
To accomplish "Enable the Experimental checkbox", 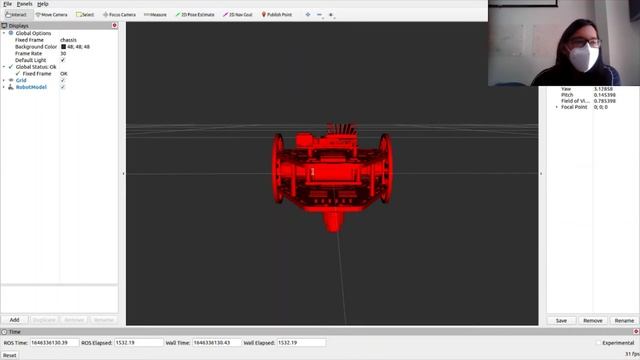I will (x=599, y=343).
